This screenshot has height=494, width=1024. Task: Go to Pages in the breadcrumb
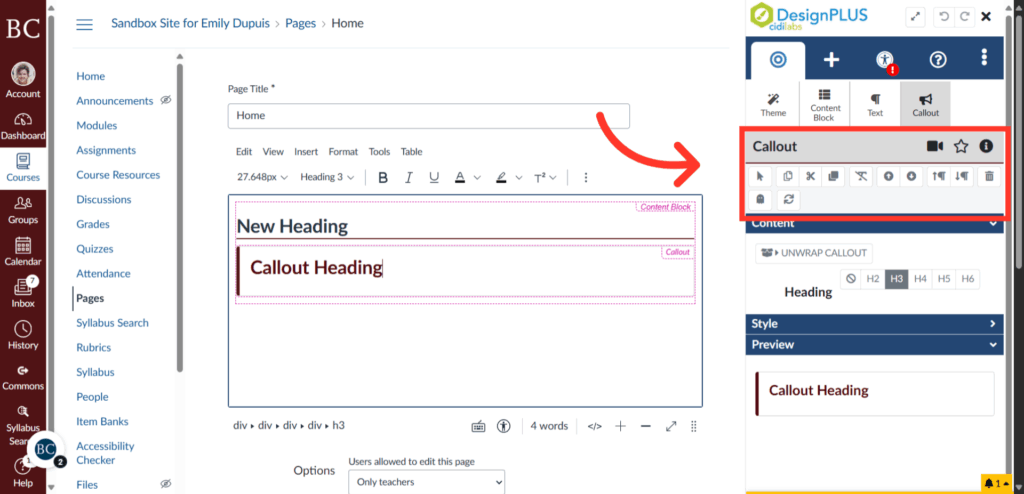pyautogui.click(x=300, y=24)
